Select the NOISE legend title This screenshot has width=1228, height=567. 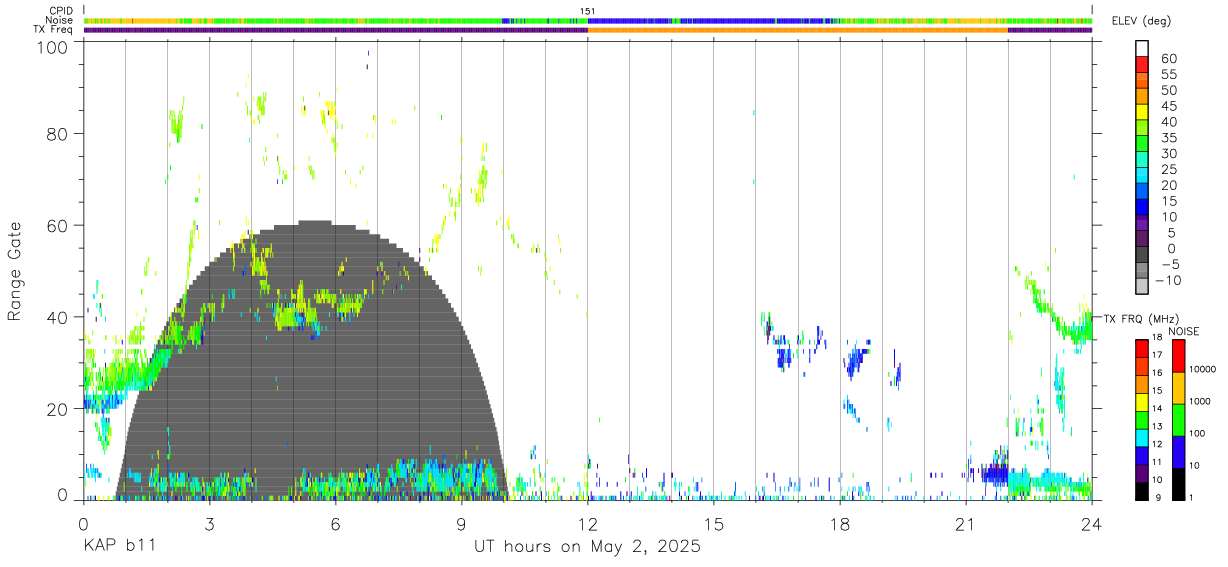[x=1185, y=331]
